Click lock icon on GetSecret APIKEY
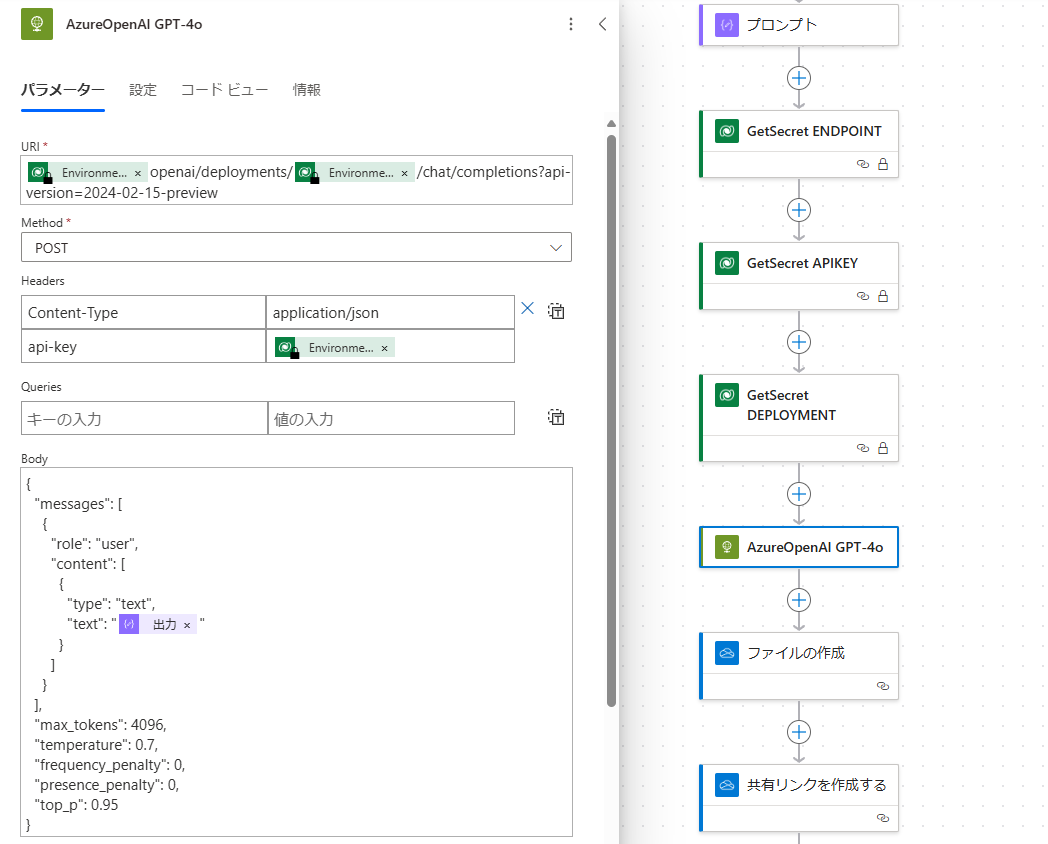The image size is (1048, 844). coord(883,296)
